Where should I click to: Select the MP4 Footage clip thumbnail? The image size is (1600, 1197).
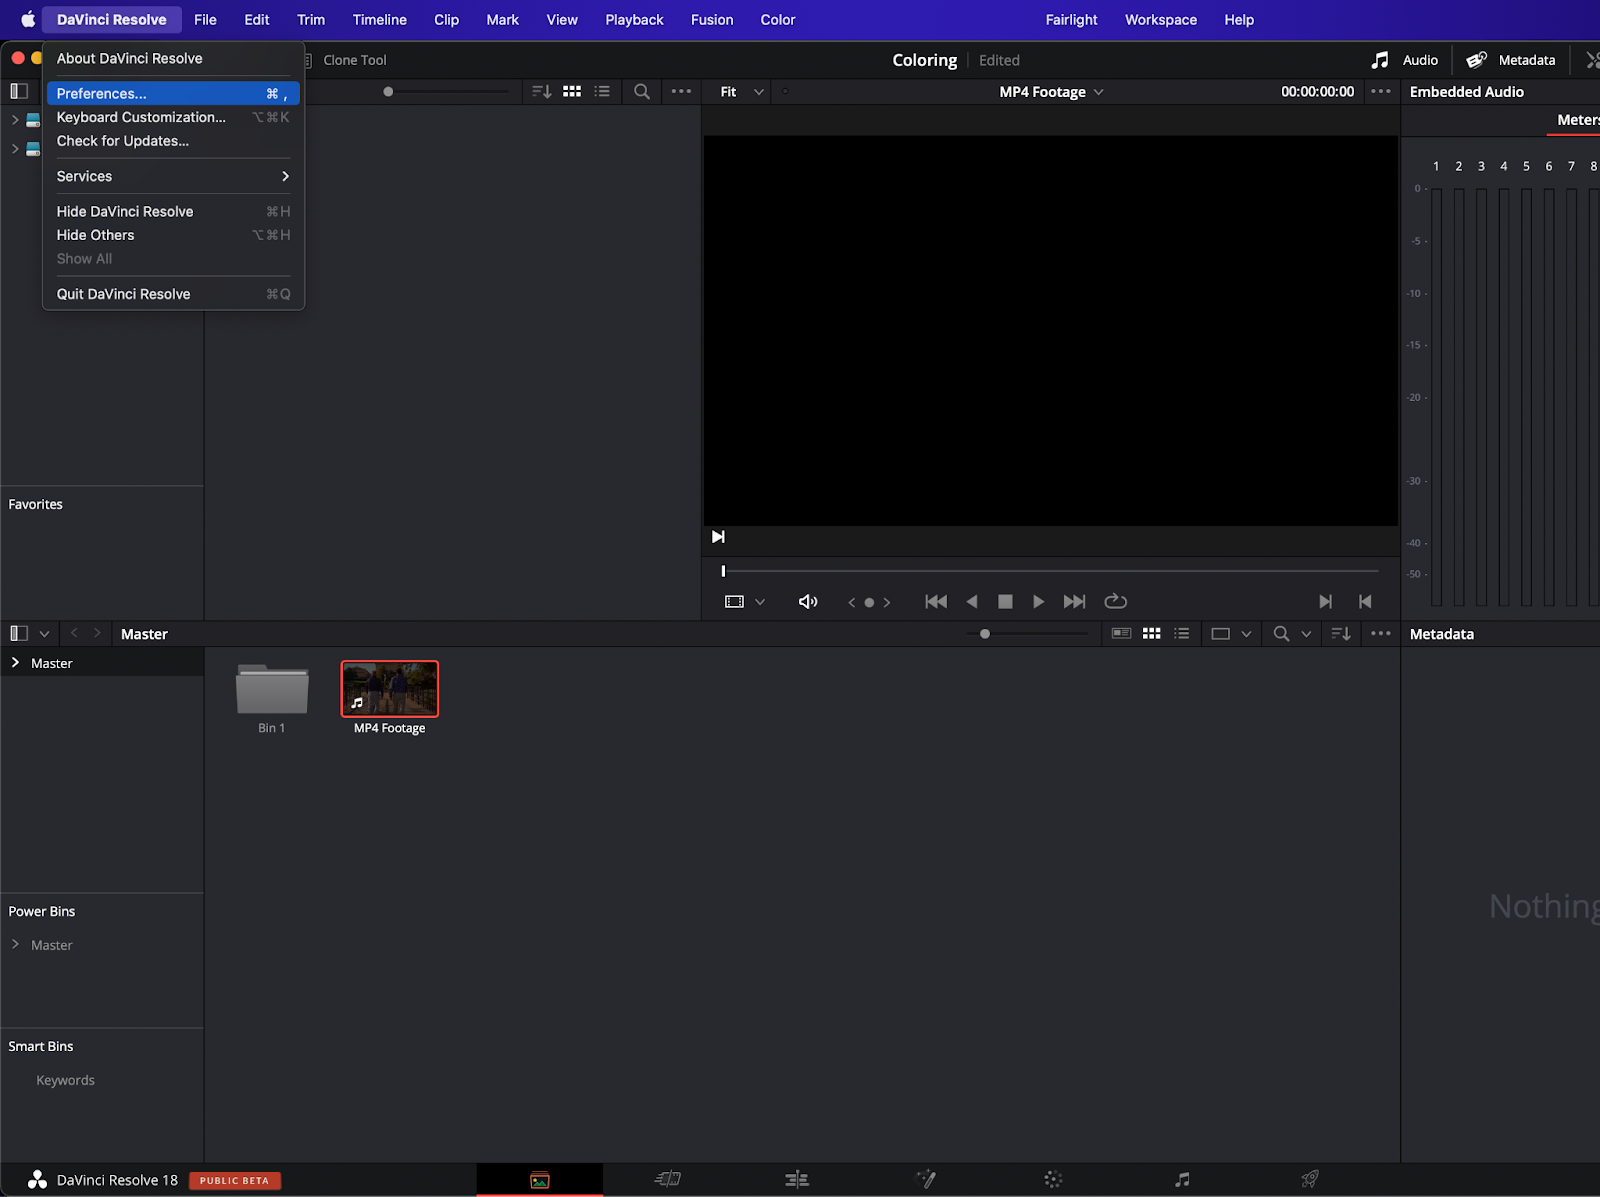tap(390, 689)
